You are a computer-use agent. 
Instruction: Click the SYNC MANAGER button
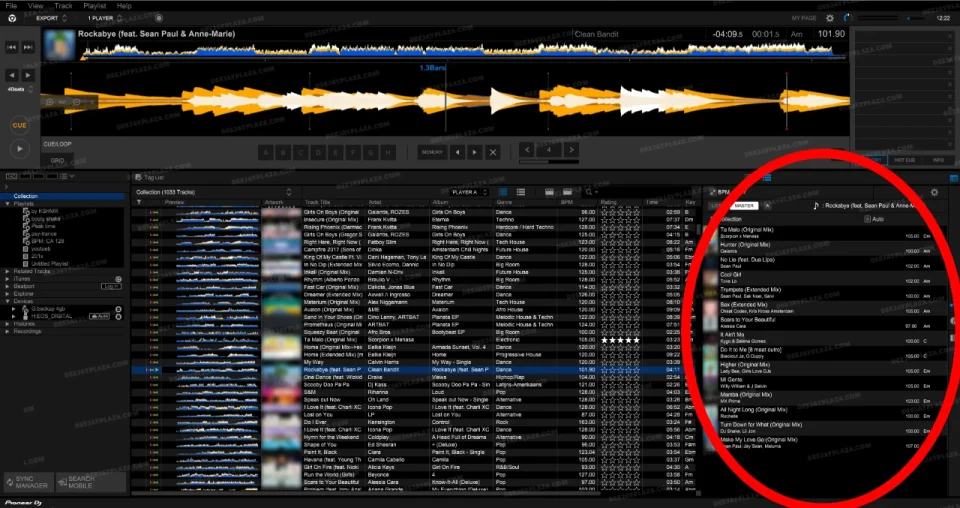[x=28, y=482]
